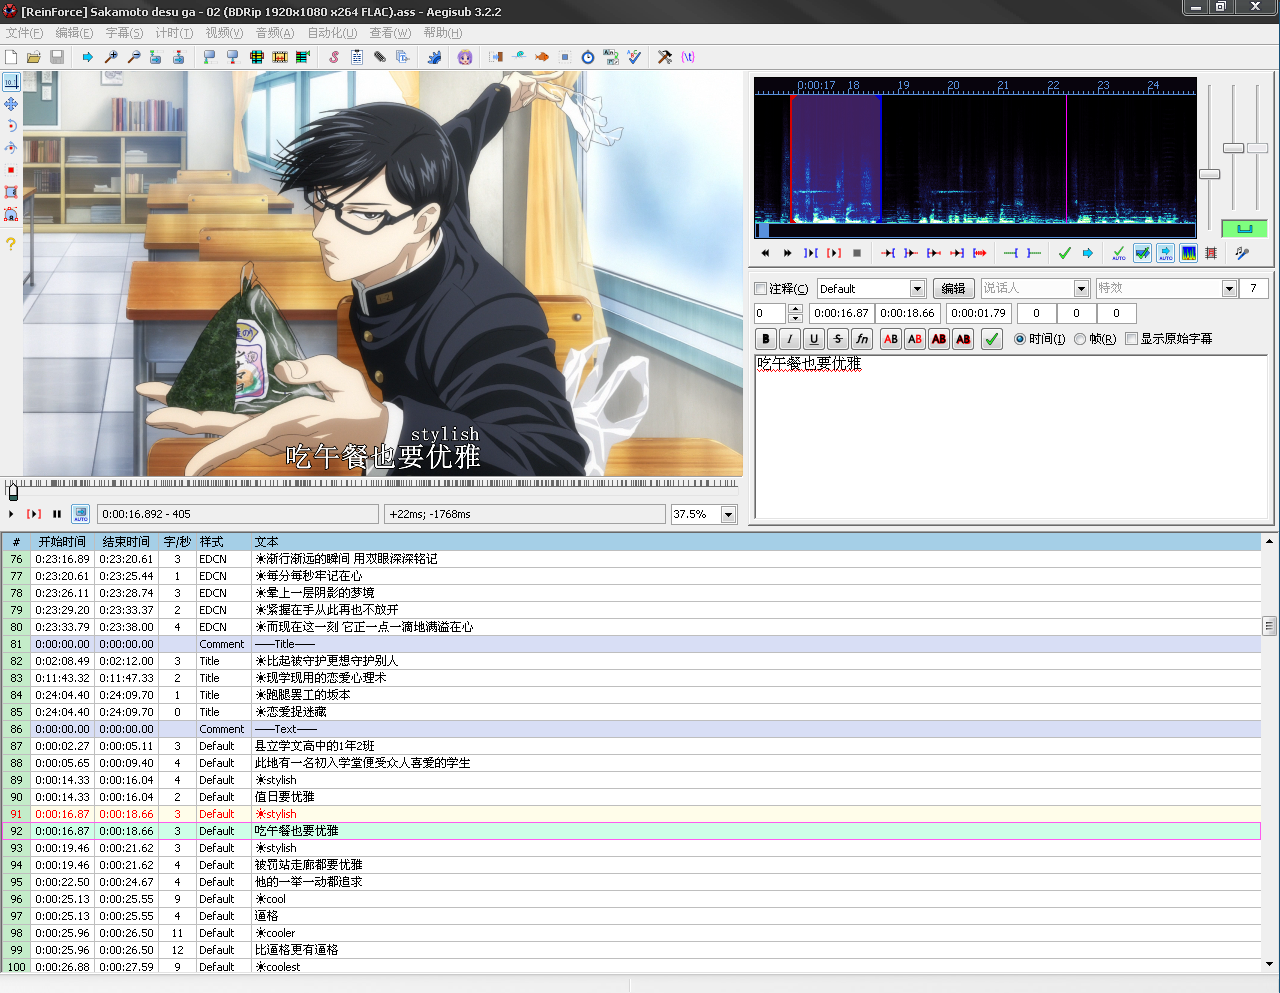Open the Styles Manager (pink S icon)
This screenshot has height=993, width=1280.
tap(334, 57)
